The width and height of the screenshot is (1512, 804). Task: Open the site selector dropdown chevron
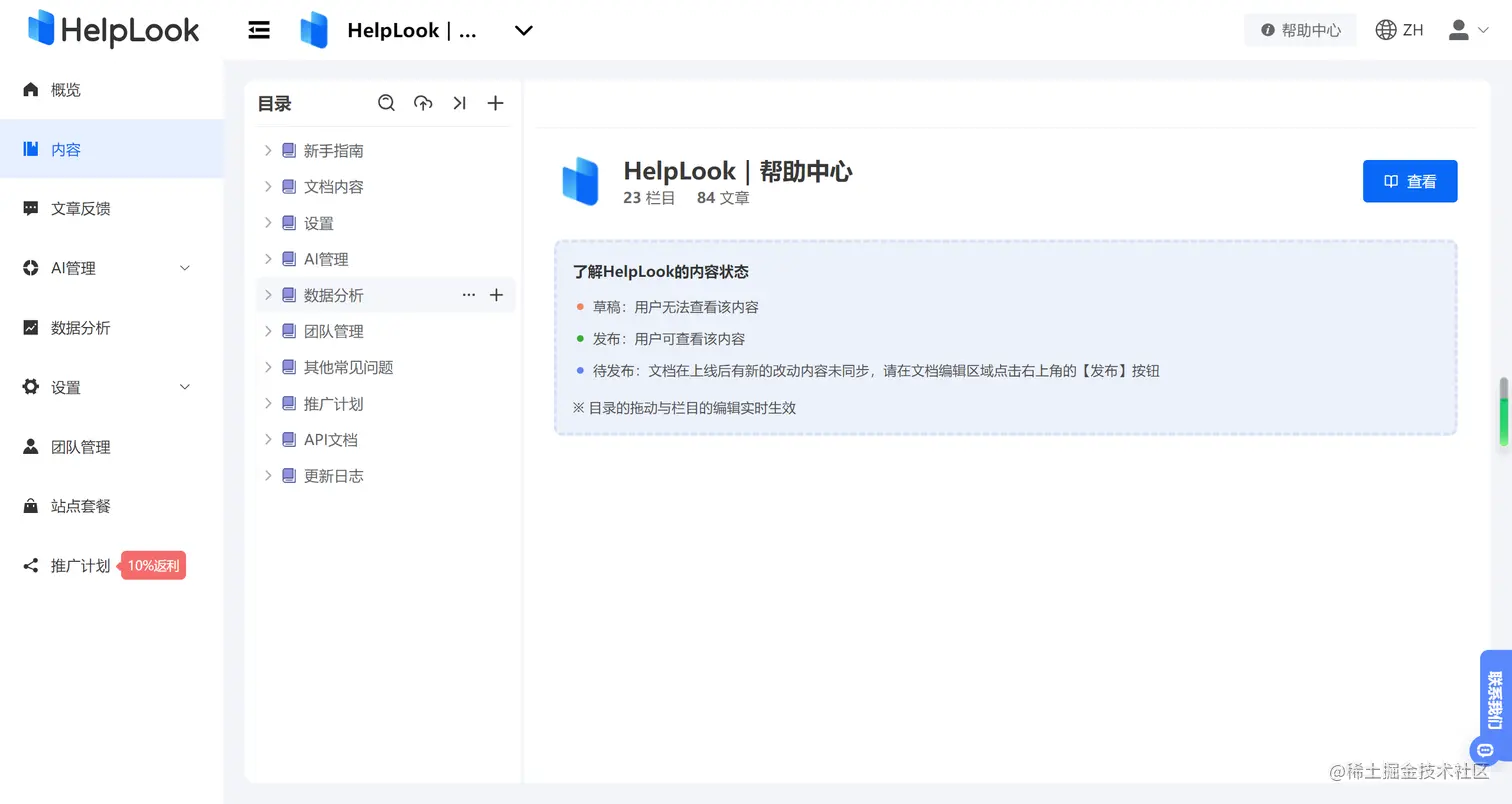[523, 30]
